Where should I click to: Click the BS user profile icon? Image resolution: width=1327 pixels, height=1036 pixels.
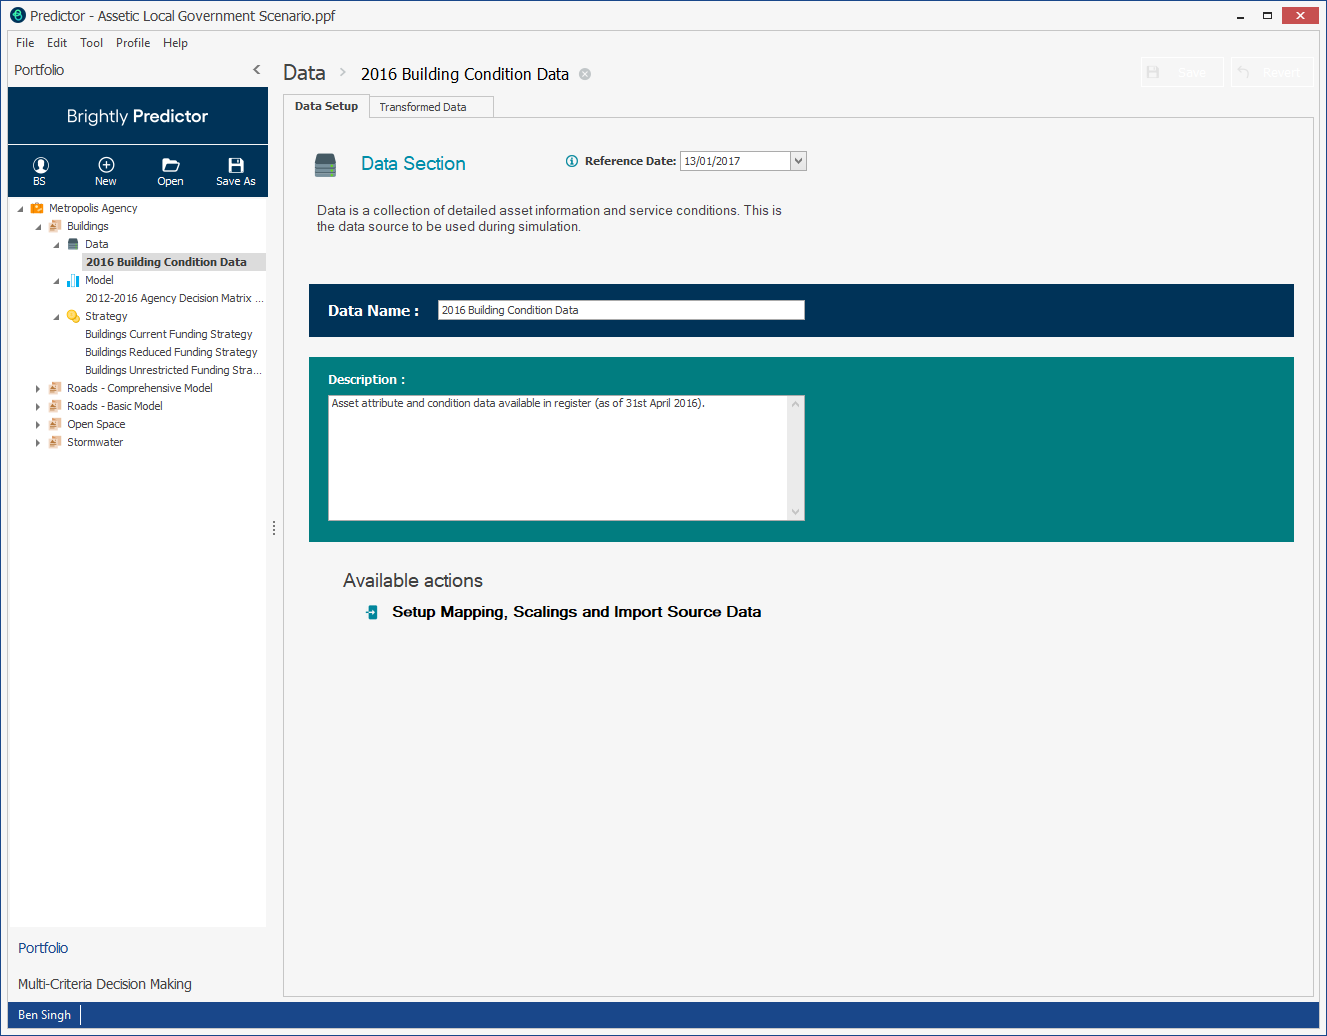pos(40,166)
